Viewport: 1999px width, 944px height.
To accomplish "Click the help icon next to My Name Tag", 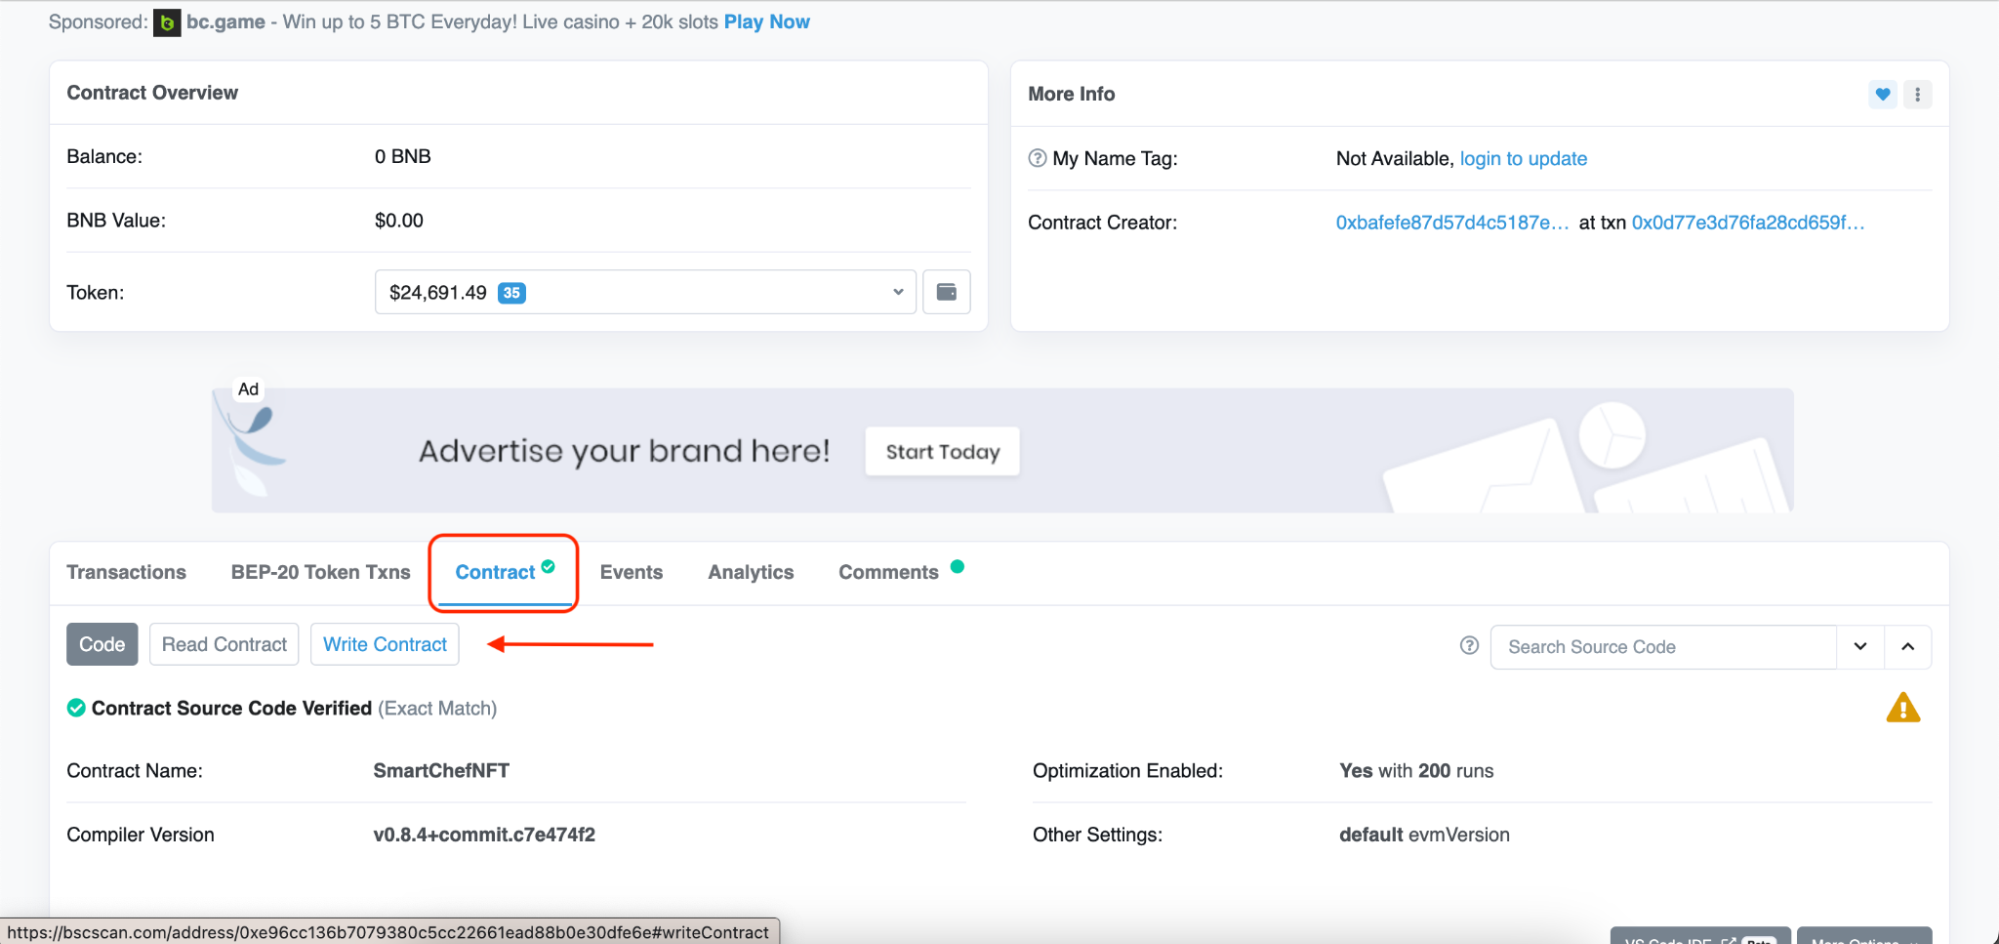I will tap(1037, 158).
